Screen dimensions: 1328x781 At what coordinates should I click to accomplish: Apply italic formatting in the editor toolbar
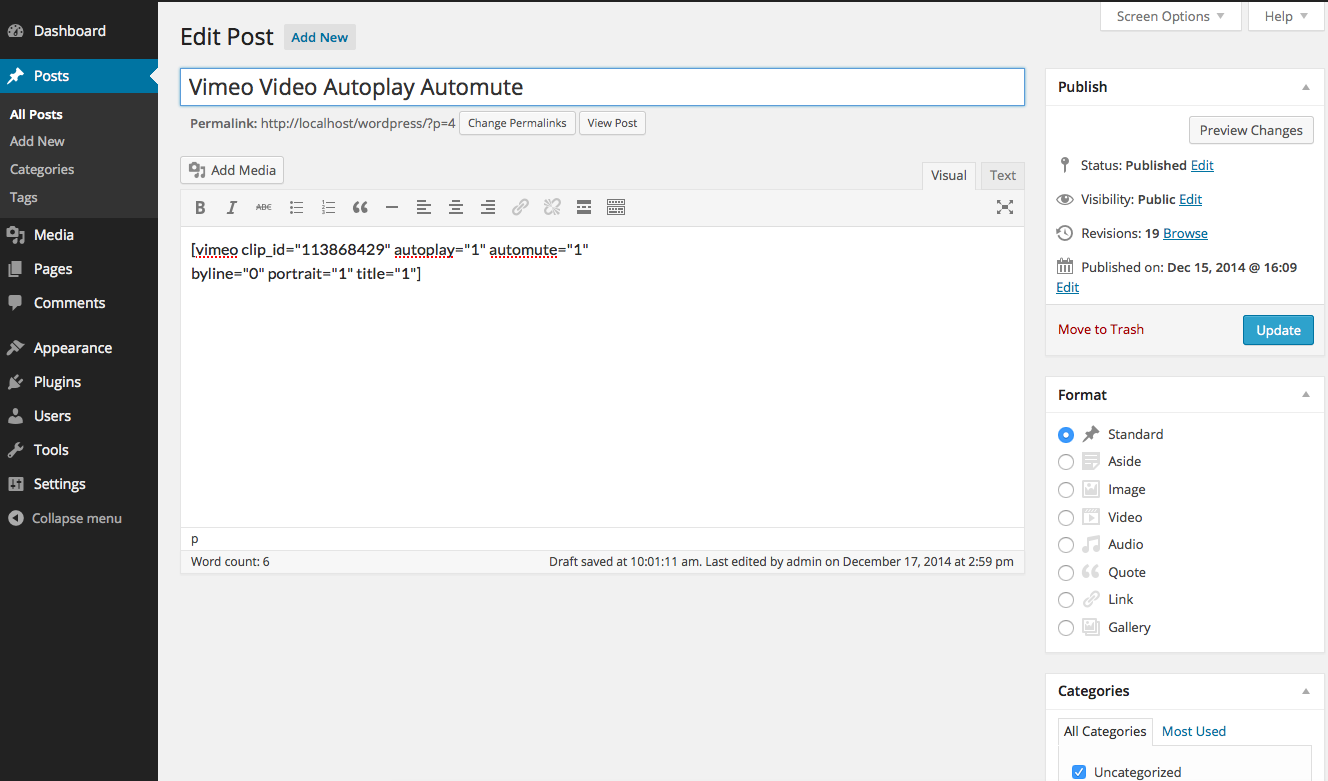(232, 207)
